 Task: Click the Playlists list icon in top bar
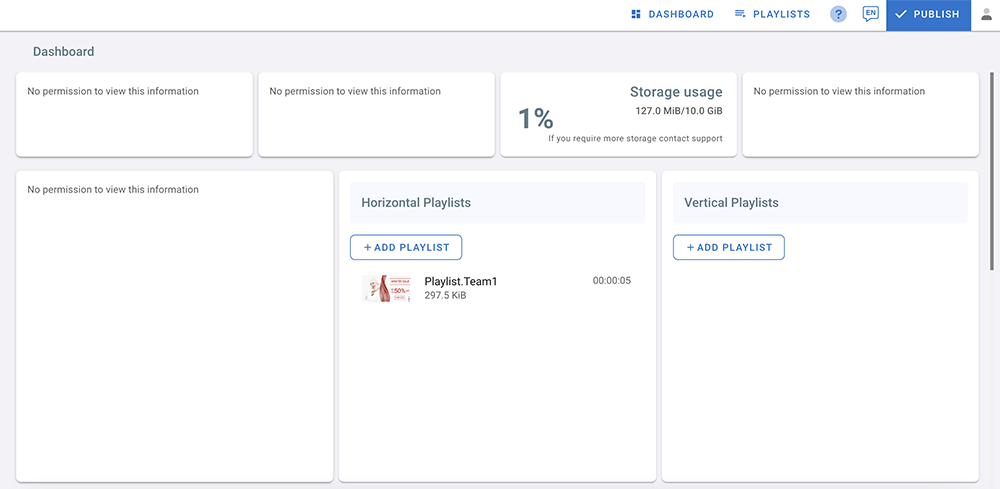pyautogui.click(x=740, y=14)
